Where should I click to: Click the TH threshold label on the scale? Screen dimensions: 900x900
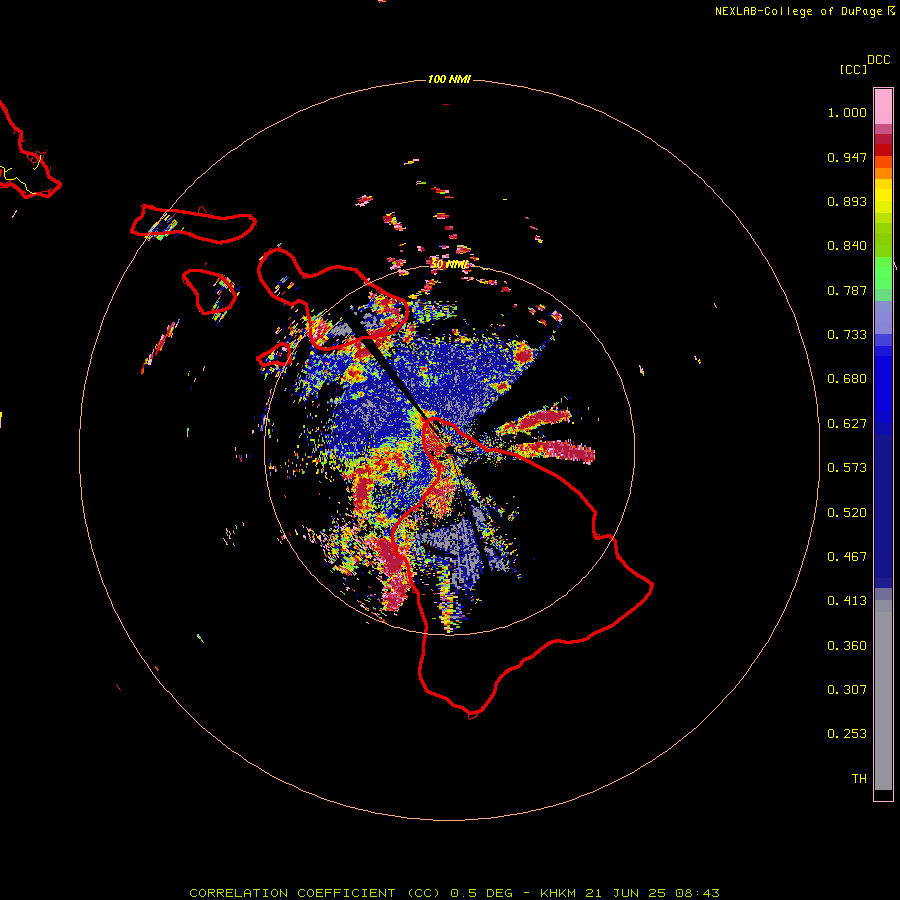[859, 779]
